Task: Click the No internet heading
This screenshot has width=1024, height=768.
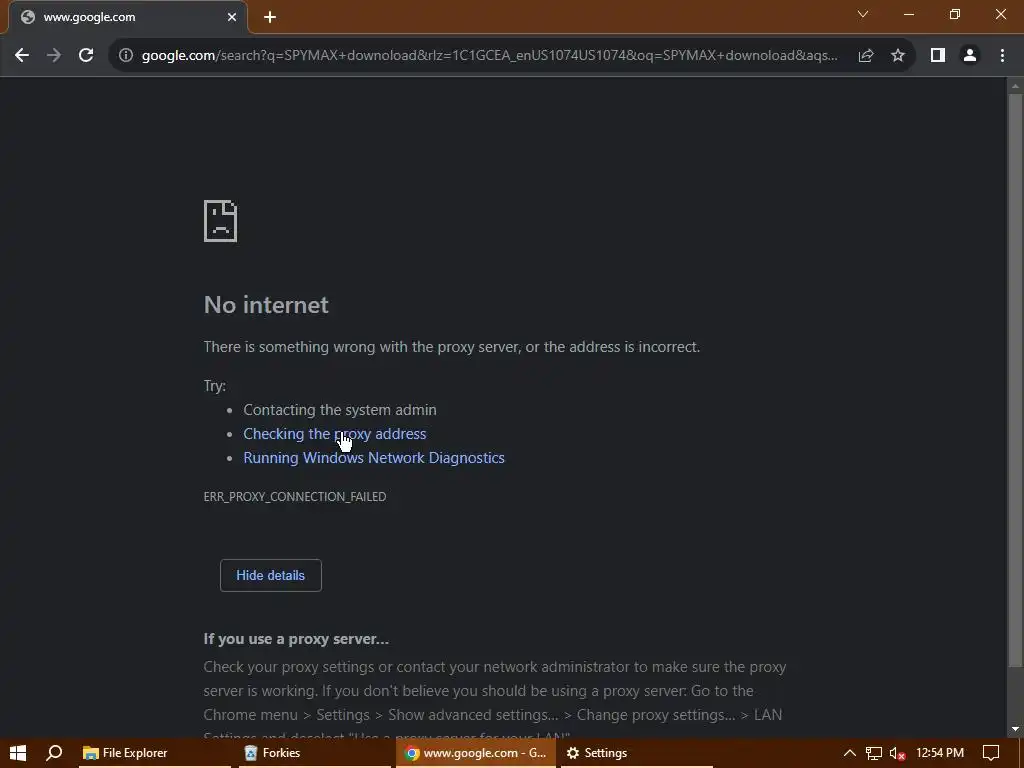Action: coord(266,305)
